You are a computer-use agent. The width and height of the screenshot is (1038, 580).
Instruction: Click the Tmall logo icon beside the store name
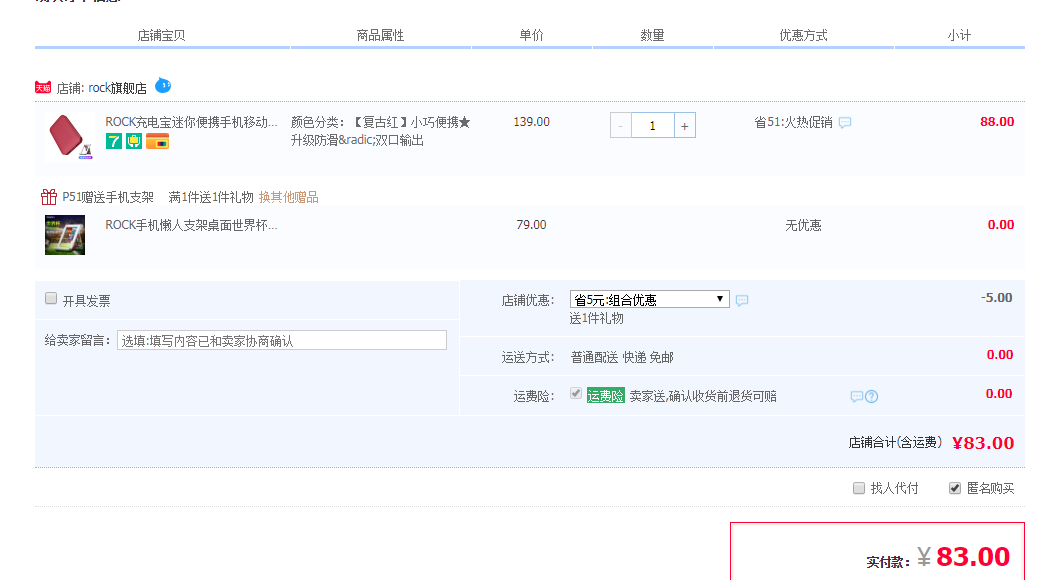coord(43,88)
